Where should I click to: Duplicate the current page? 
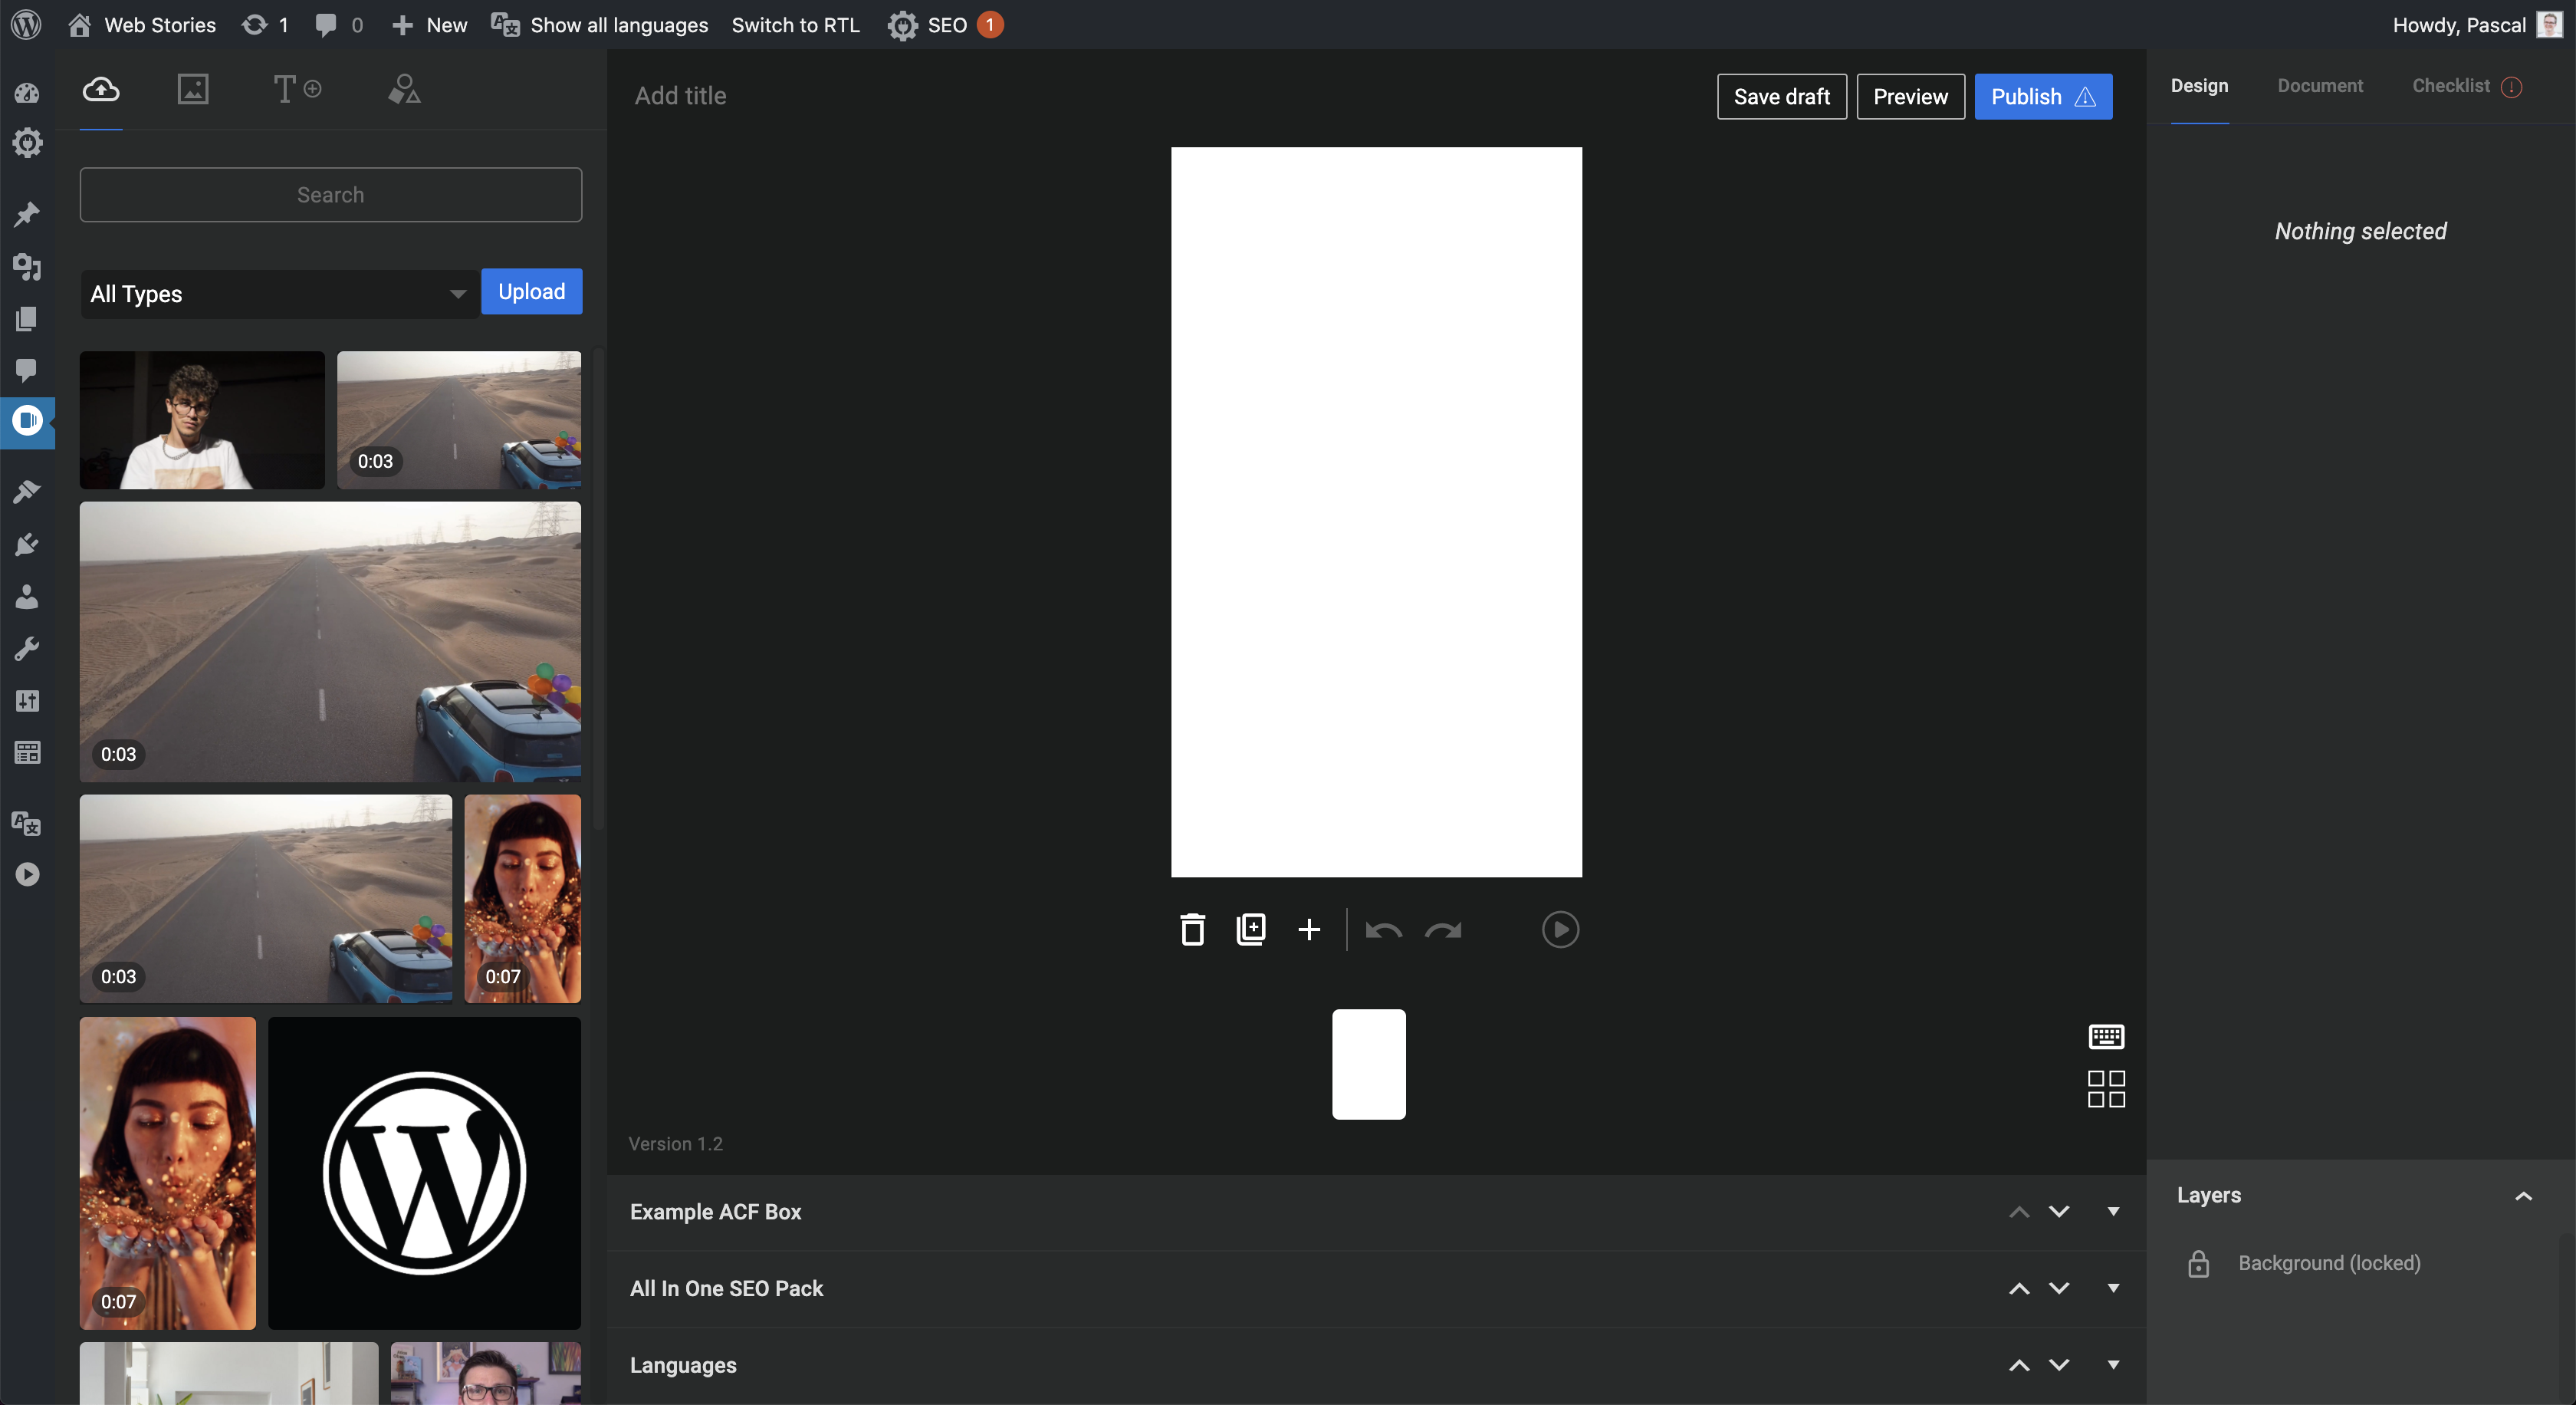pos(1250,929)
